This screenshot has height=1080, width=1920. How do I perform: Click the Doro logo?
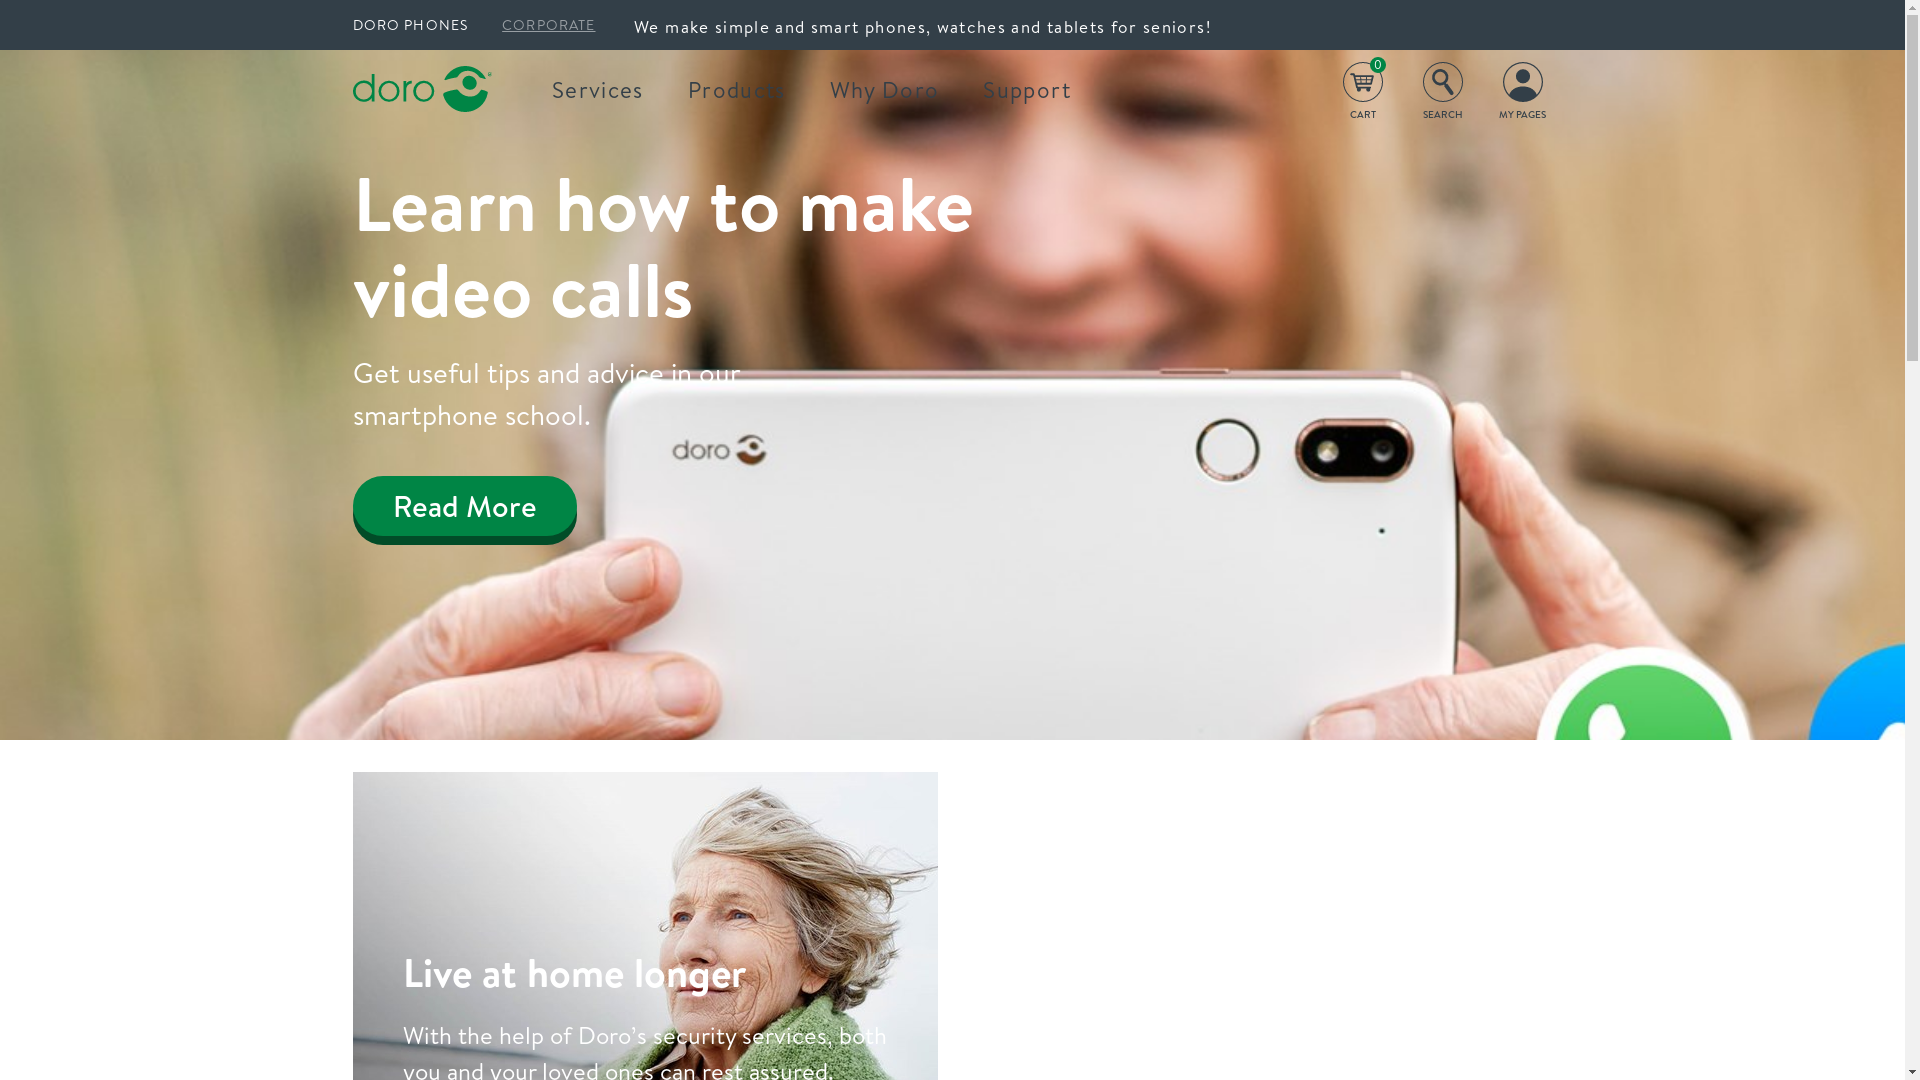[x=422, y=89]
